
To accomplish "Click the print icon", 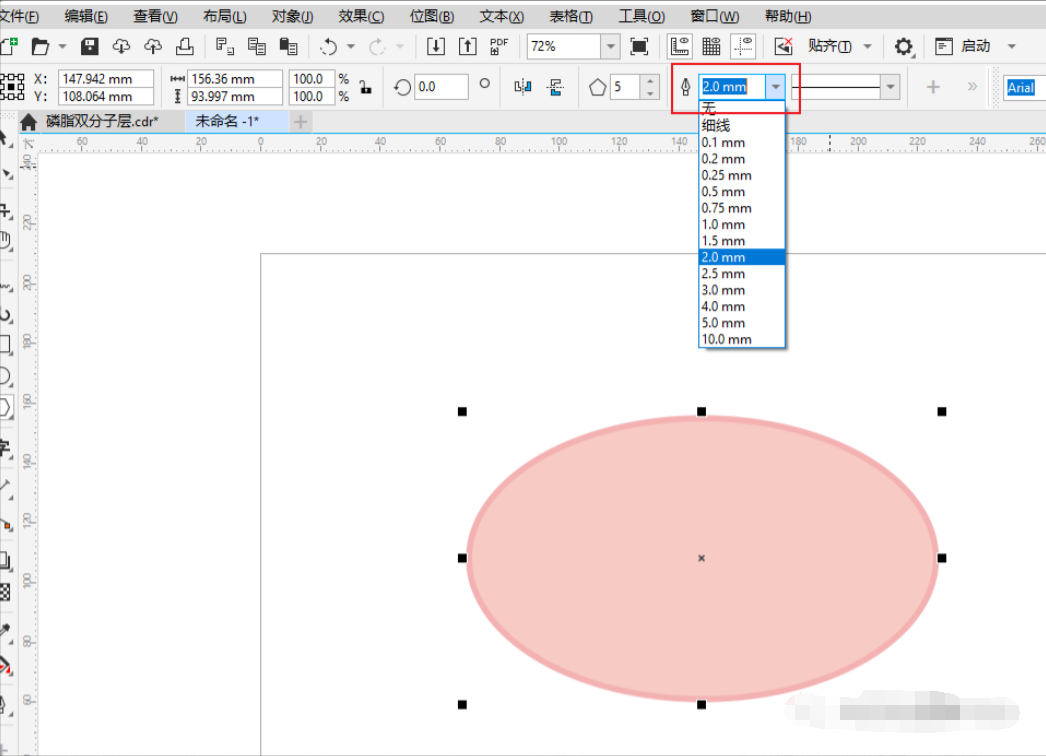I will tap(185, 46).
